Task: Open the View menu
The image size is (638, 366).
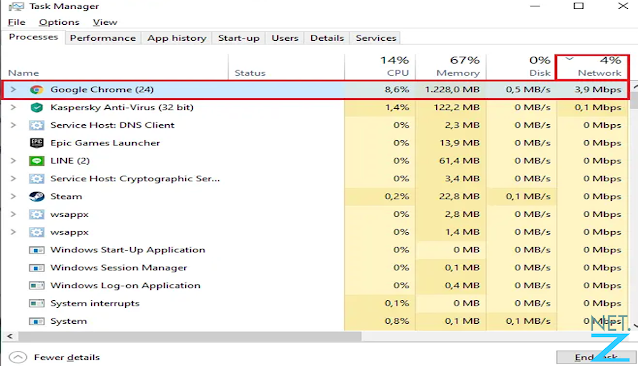Action: pos(105,22)
